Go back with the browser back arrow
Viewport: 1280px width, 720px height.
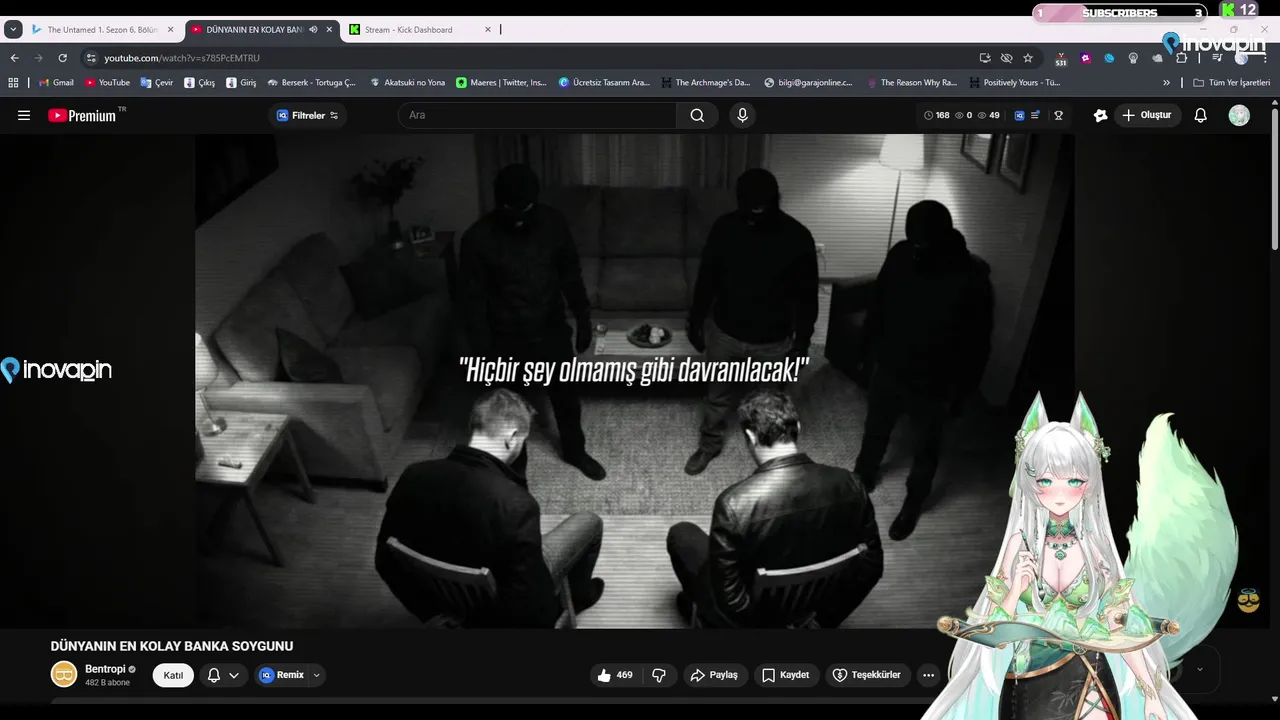click(x=14, y=58)
